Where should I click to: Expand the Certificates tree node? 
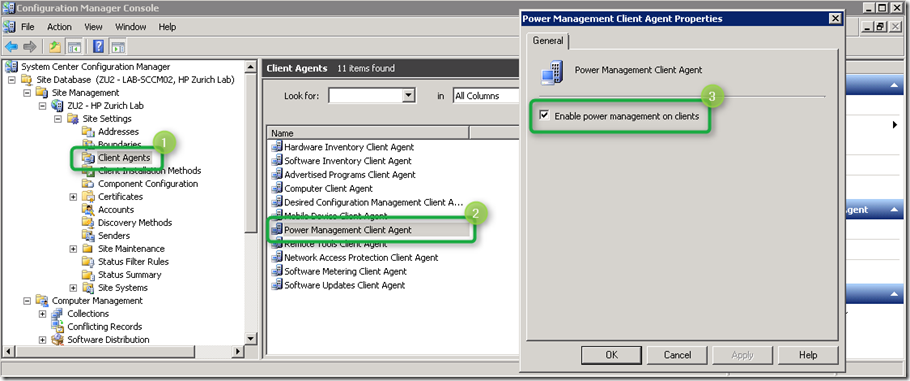click(73, 197)
